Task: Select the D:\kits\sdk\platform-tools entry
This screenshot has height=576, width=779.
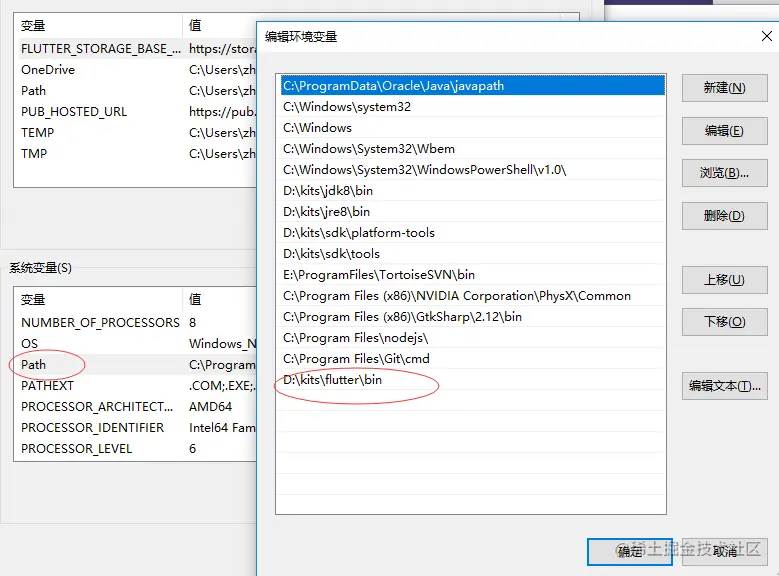Action: [x=472, y=233]
